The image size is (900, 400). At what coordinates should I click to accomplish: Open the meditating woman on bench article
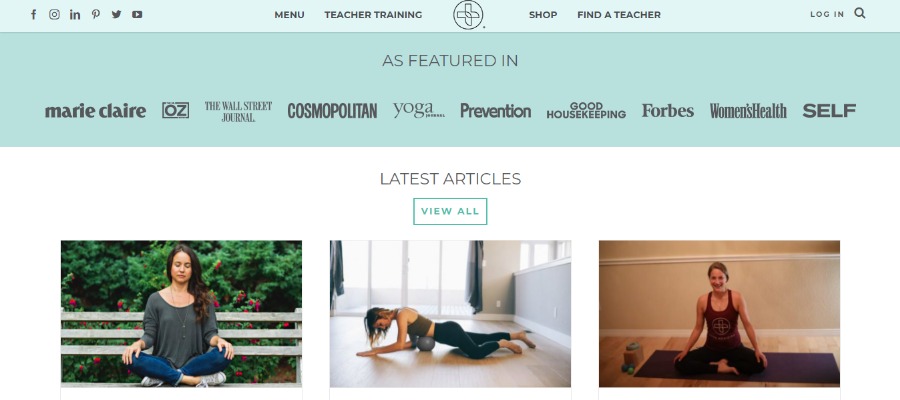click(181, 313)
